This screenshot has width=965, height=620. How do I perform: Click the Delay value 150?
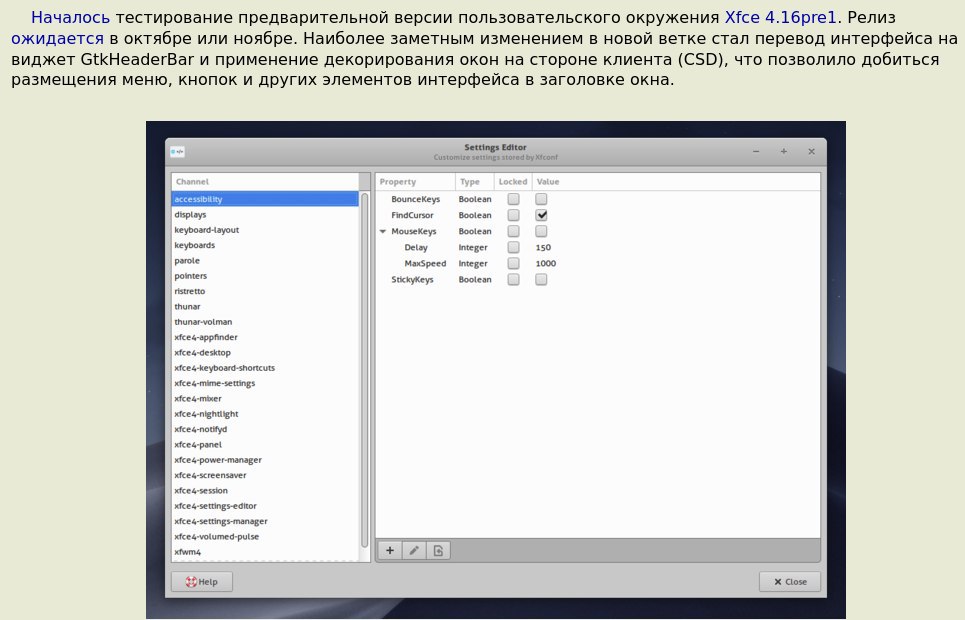[x=543, y=248]
